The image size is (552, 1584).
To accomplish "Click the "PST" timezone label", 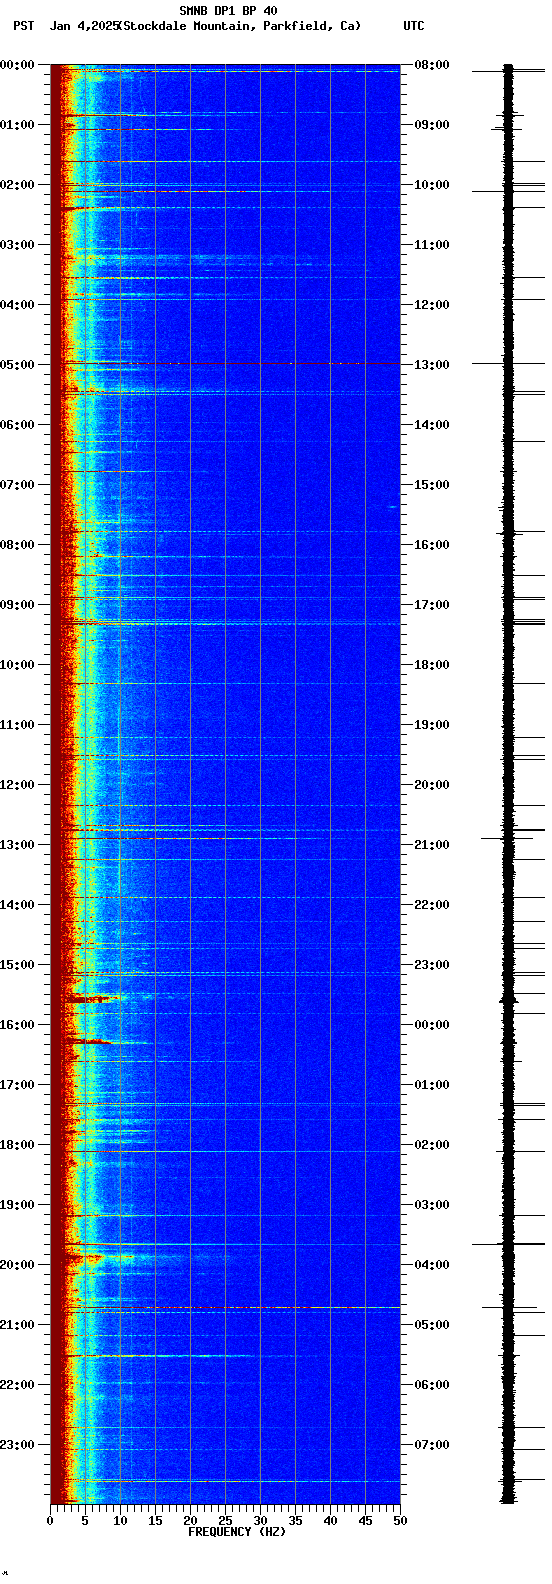I will coord(23,26).
